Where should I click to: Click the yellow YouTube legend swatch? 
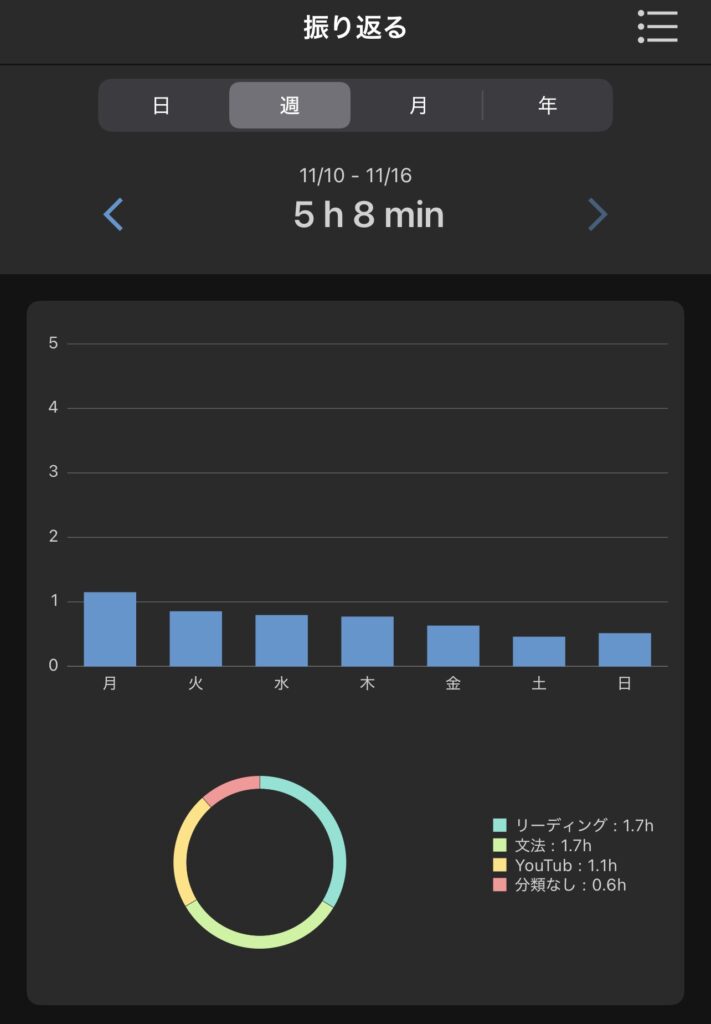pyautogui.click(x=500, y=865)
